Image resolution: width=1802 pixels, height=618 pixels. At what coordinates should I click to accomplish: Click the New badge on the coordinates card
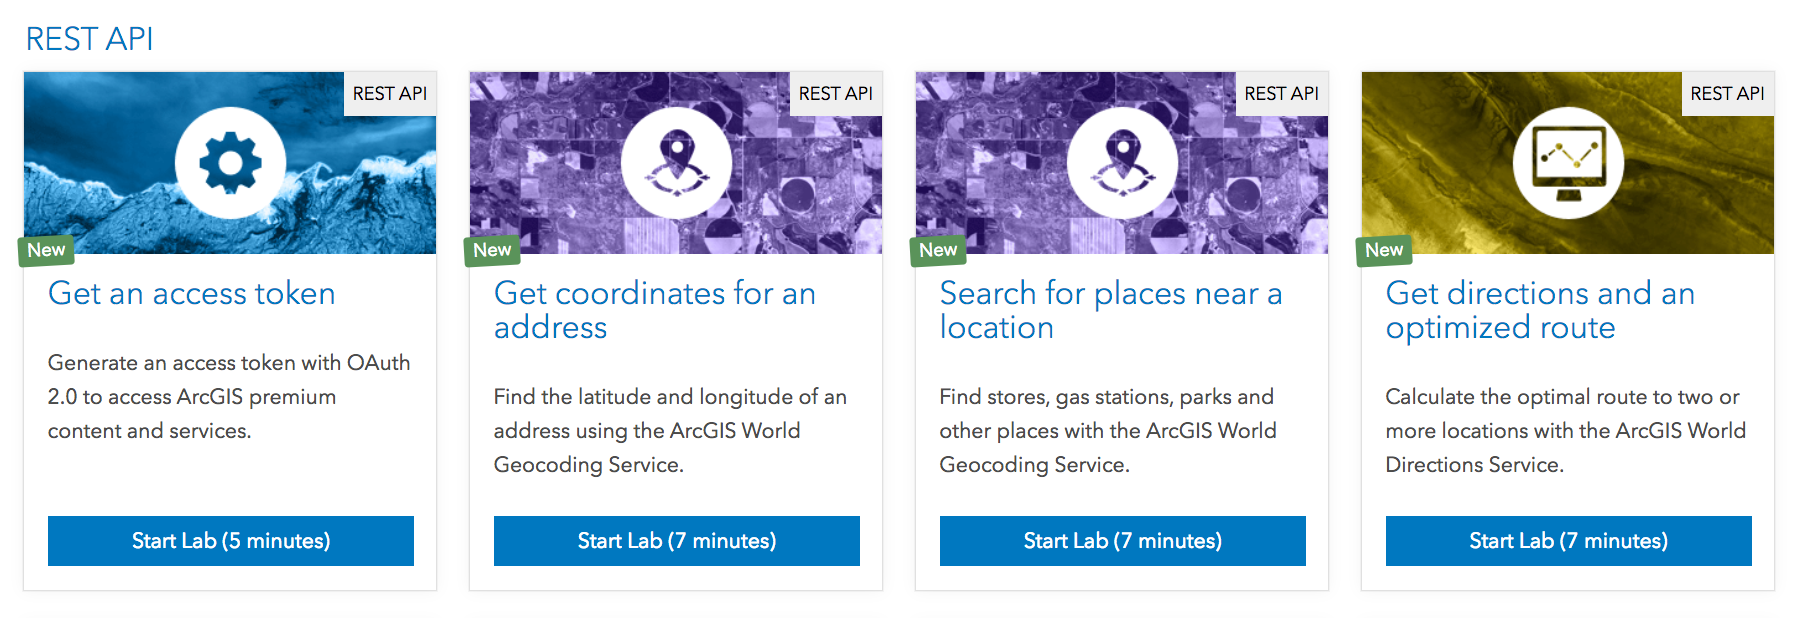click(492, 250)
